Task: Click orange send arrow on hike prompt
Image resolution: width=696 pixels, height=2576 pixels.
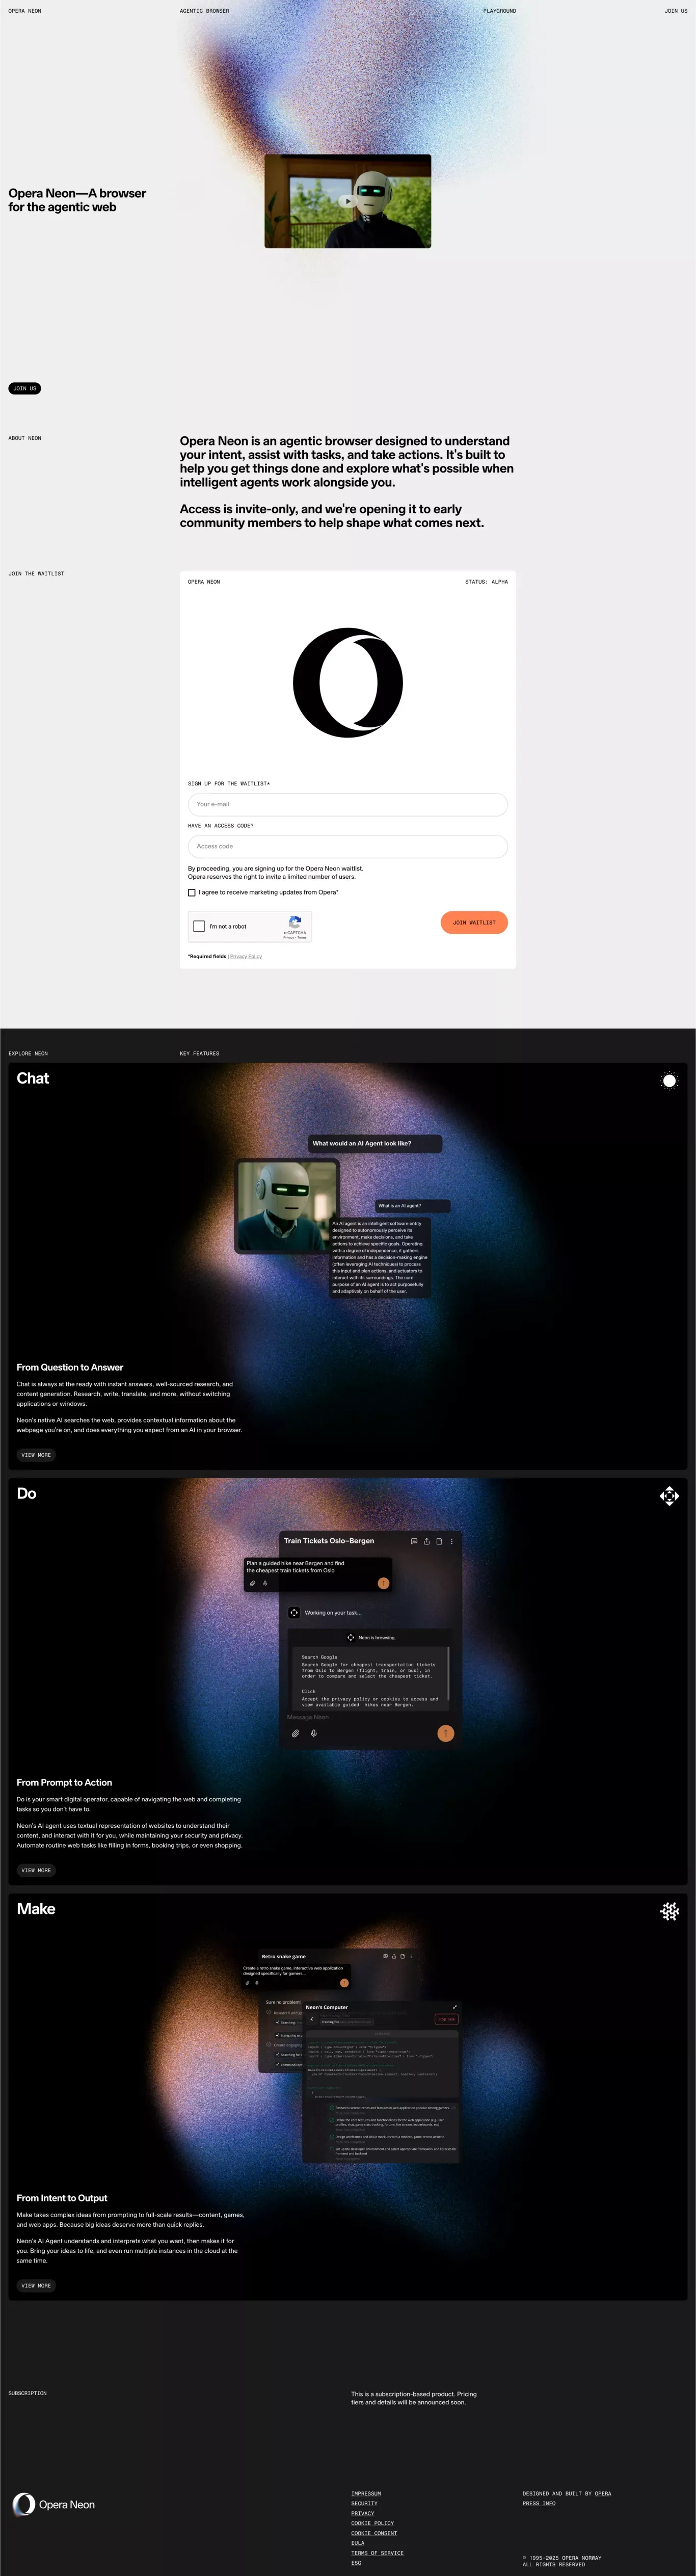Action: pos(383,1583)
